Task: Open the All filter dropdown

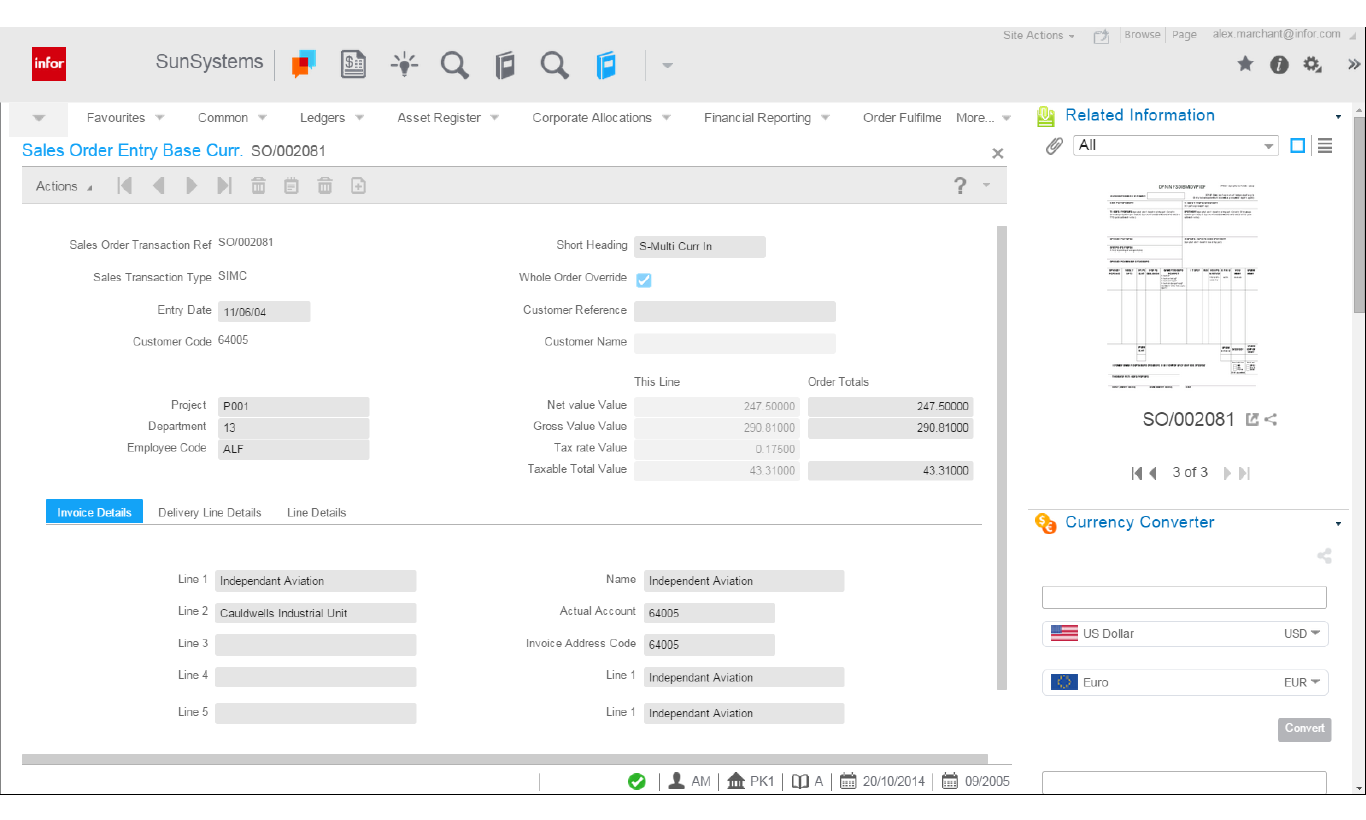Action: tap(1176, 145)
